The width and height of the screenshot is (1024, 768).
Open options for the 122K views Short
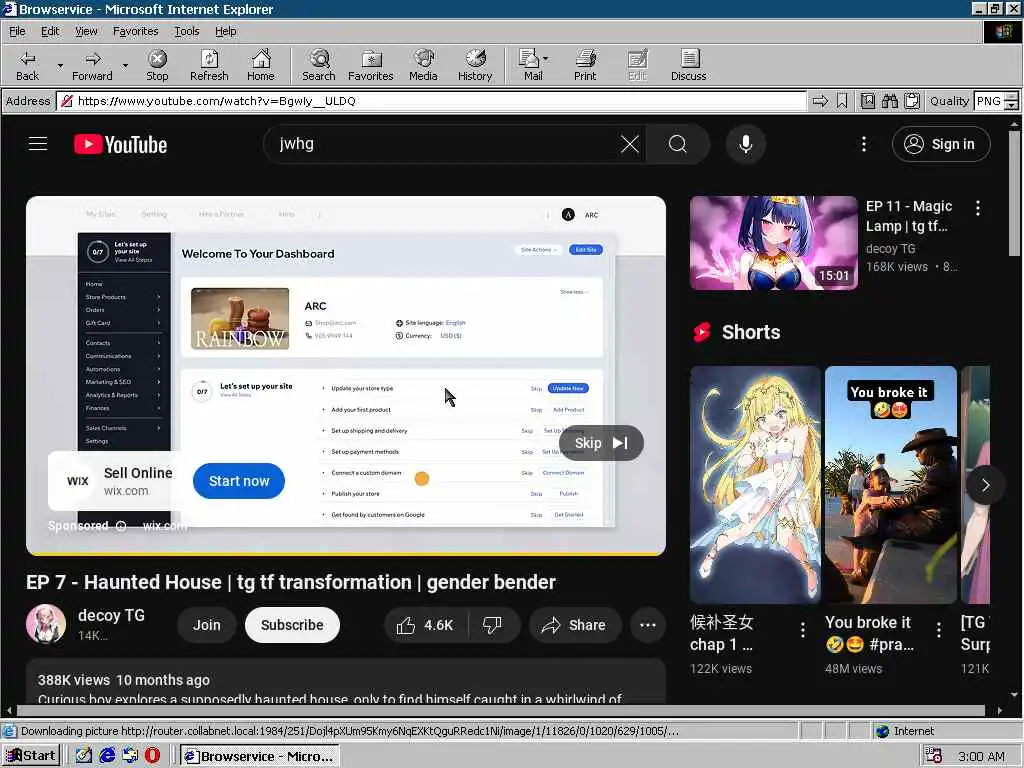803,630
